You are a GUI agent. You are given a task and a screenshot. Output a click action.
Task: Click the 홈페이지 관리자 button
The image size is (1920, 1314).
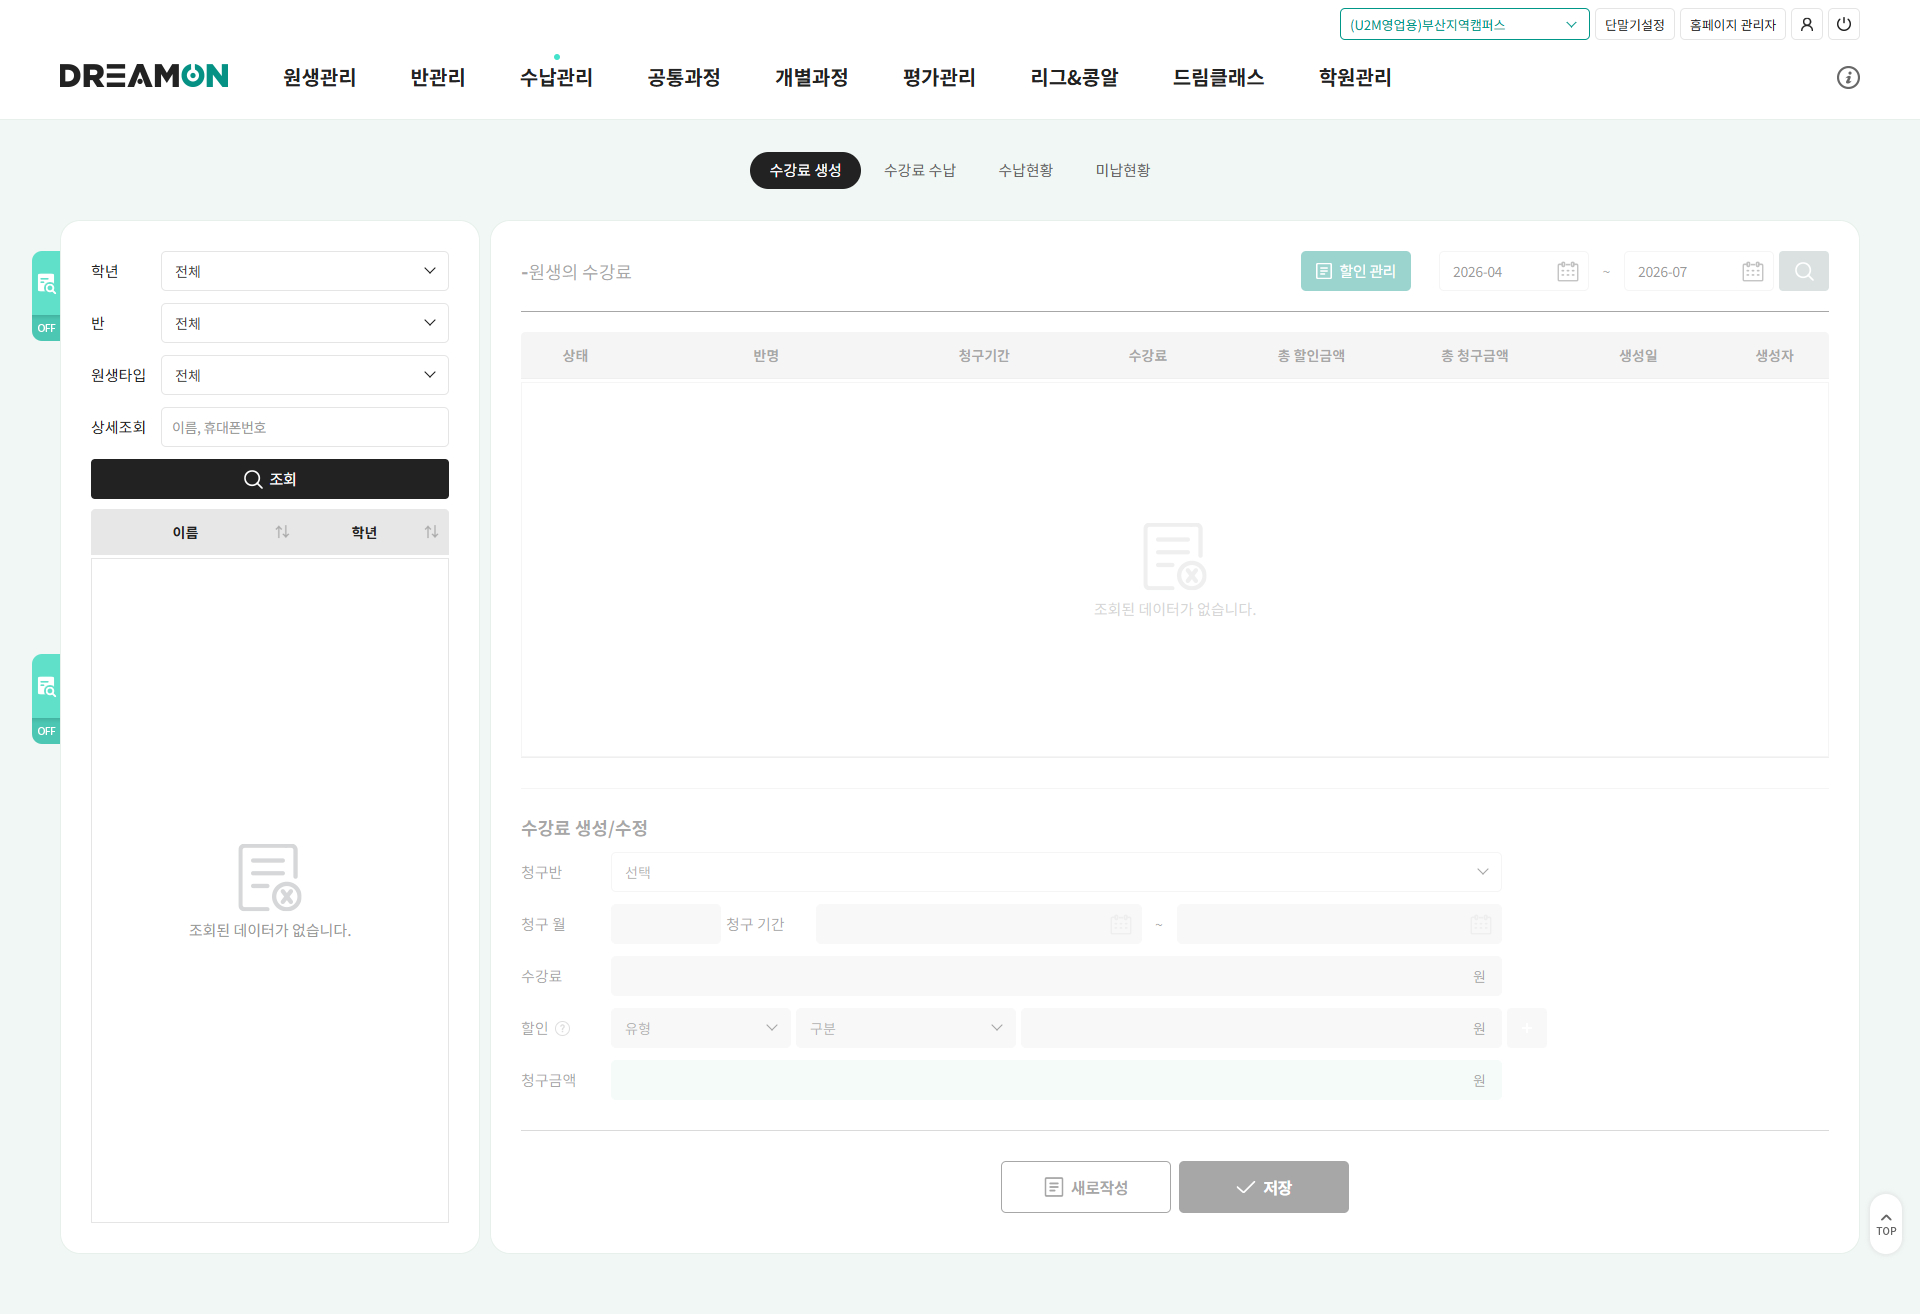1733,24
